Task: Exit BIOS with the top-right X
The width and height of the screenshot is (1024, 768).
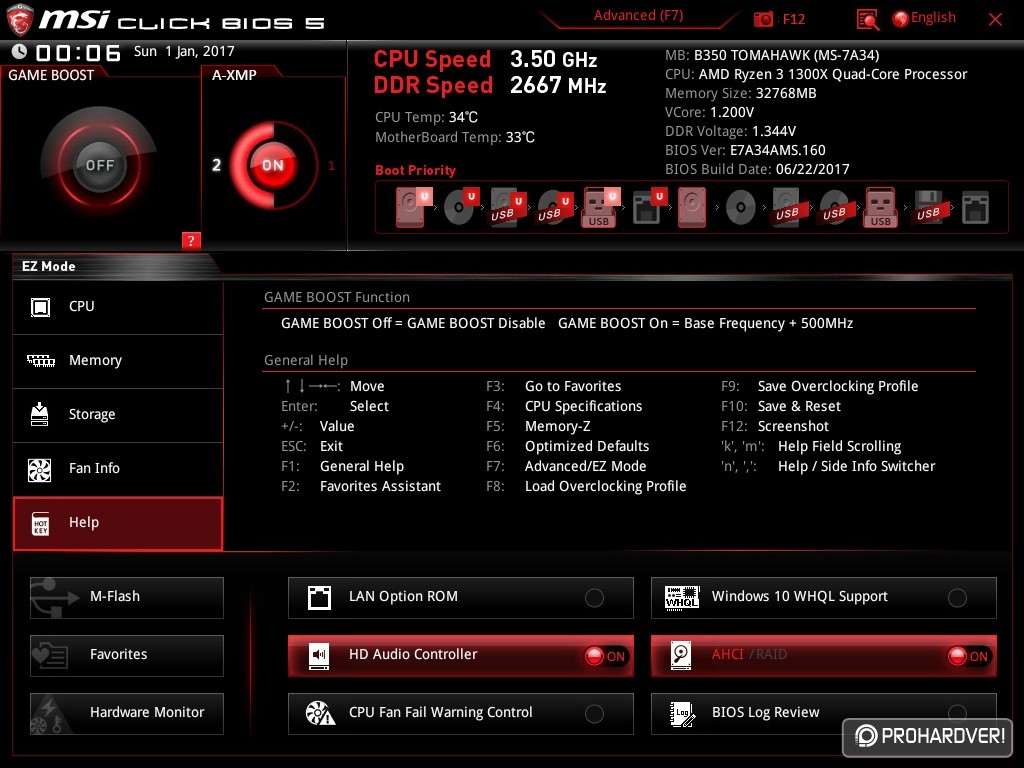Action: (995, 20)
